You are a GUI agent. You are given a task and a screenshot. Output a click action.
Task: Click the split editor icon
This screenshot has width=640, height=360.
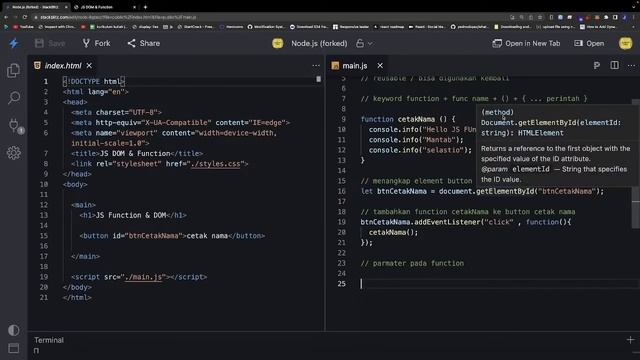point(614,65)
